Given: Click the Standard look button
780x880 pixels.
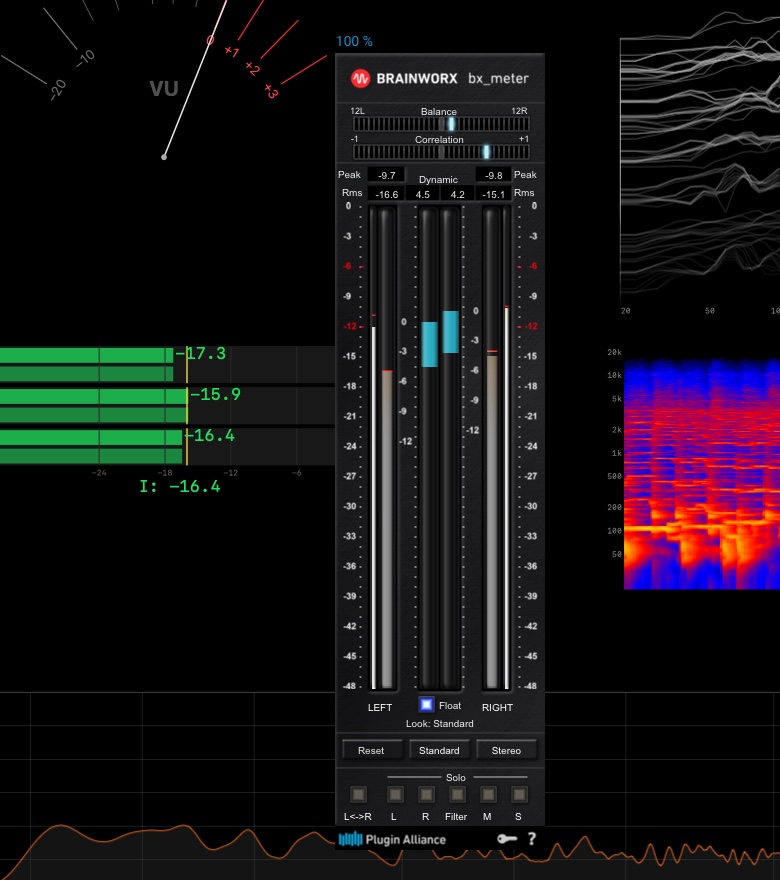Looking at the screenshot, I should (439, 750).
